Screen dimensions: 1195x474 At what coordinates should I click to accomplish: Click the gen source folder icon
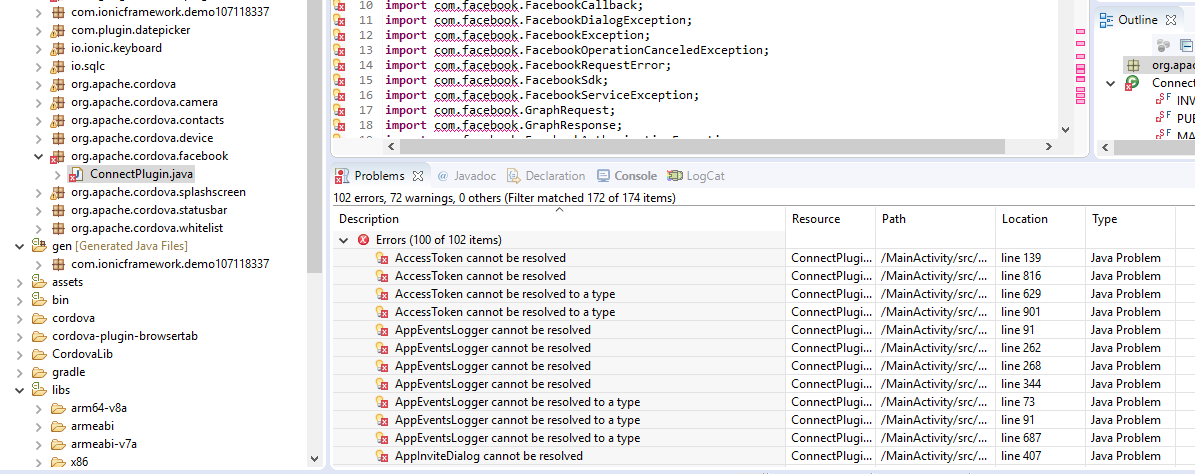click(39, 246)
